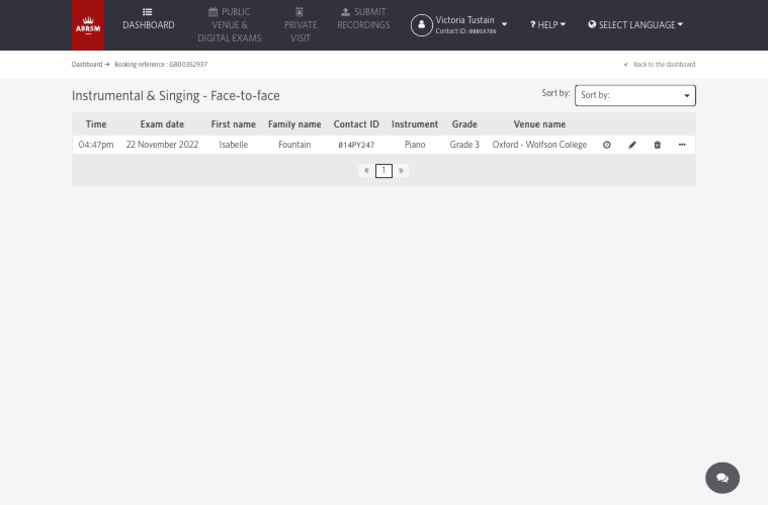This screenshot has width=768, height=505.
Task: Click the Victoria Tustain user name
Action: point(465,20)
